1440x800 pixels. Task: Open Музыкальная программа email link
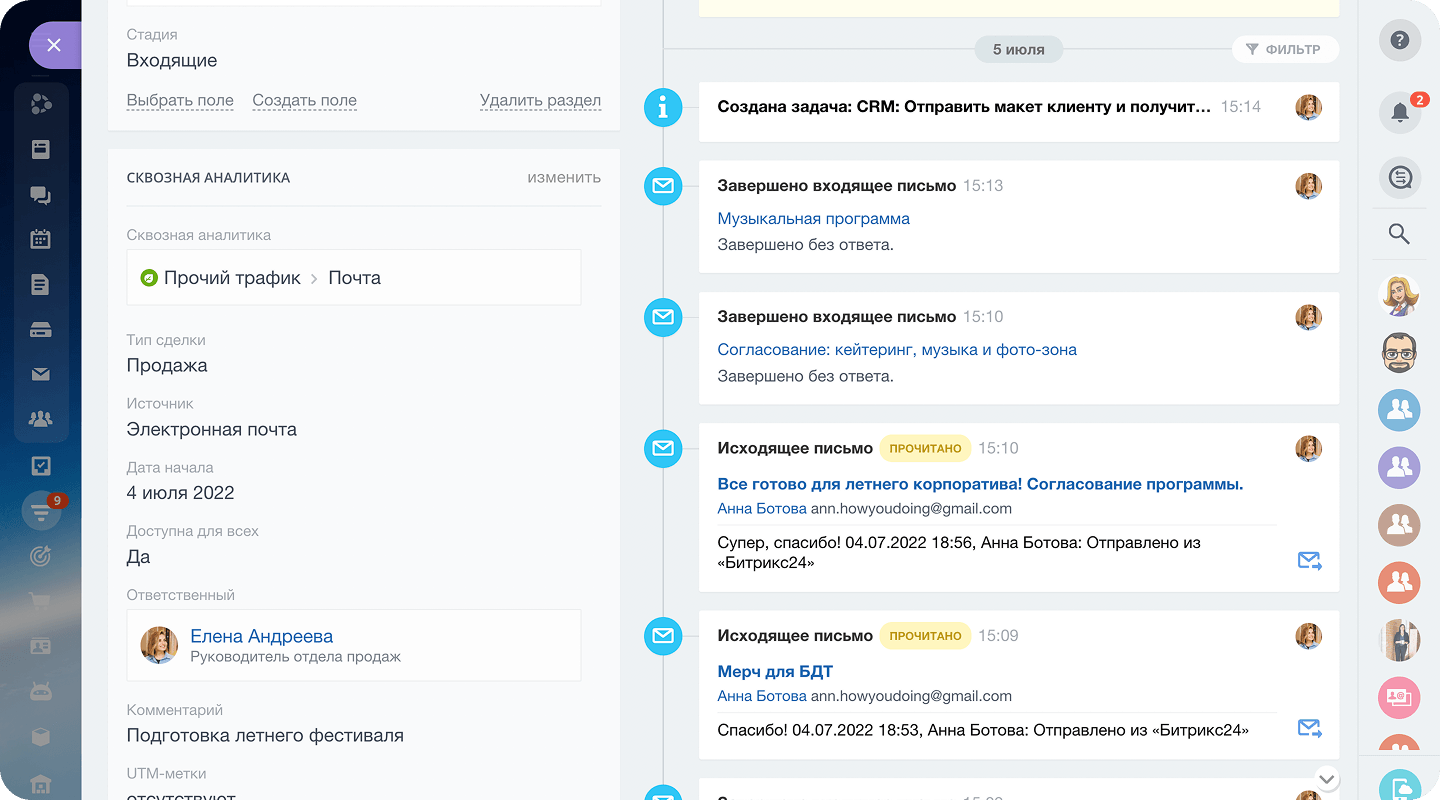click(x=813, y=218)
